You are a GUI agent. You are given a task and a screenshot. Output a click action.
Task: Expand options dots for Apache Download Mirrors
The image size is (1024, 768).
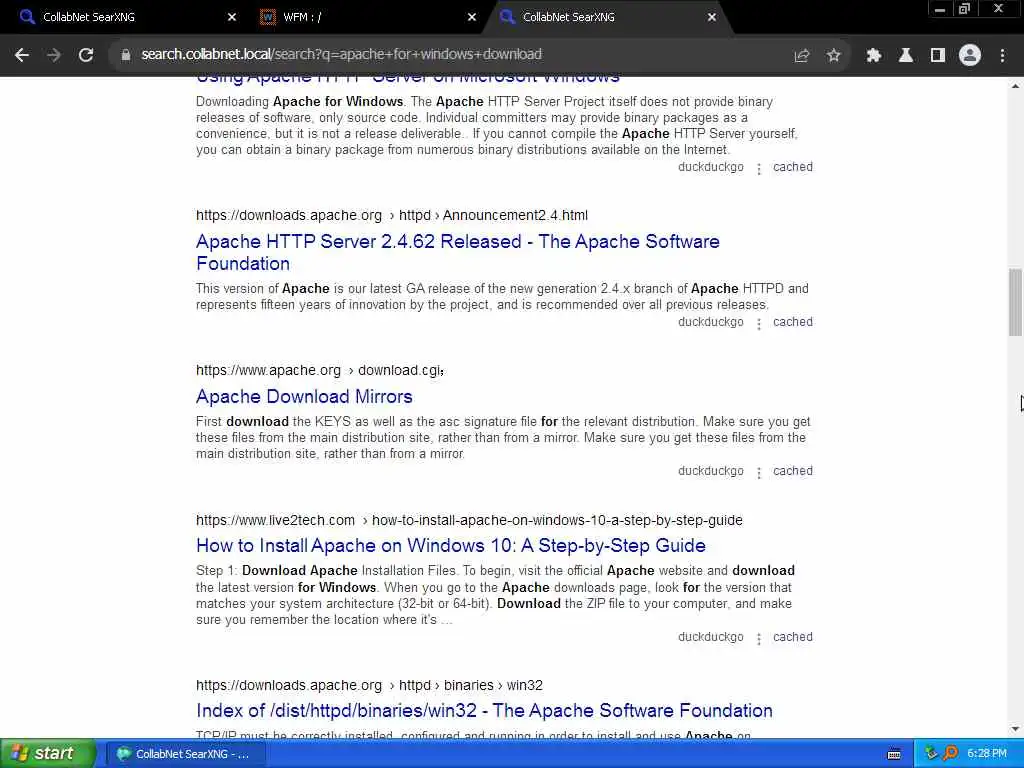coord(758,473)
